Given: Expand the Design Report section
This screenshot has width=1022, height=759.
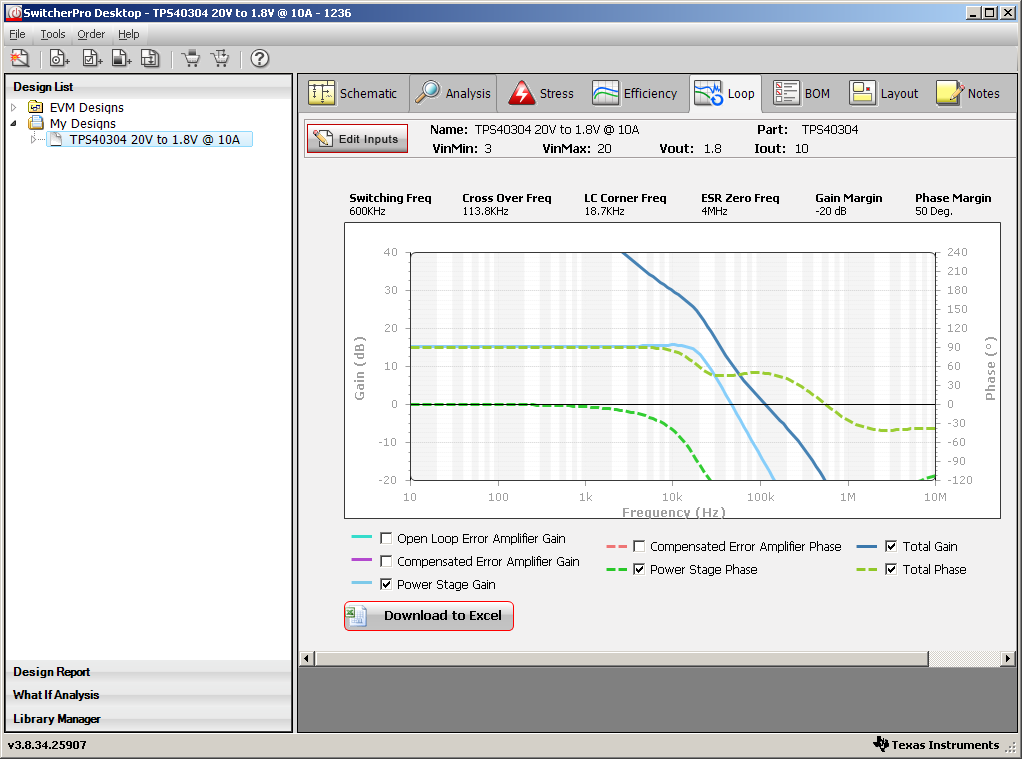Looking at the screenshot, I should (x=149, y=672).
